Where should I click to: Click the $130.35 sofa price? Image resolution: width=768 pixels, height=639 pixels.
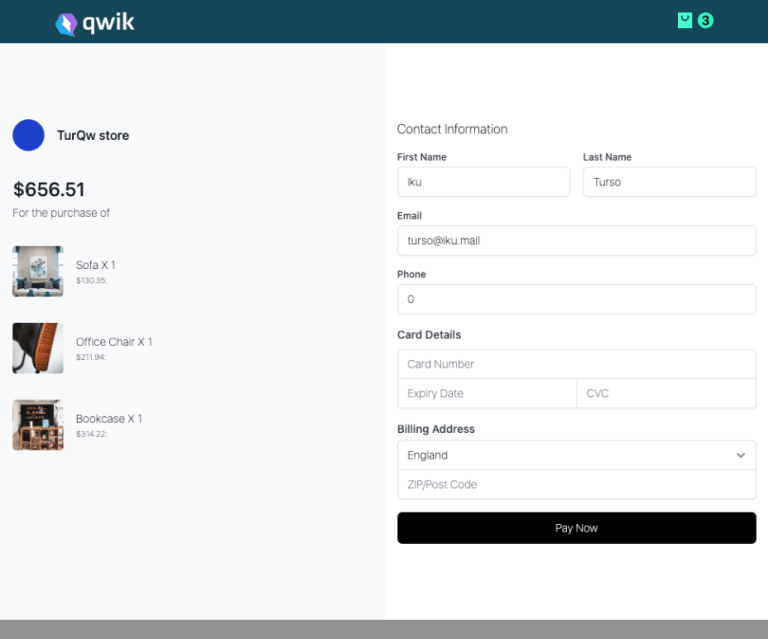pos(92,280)
